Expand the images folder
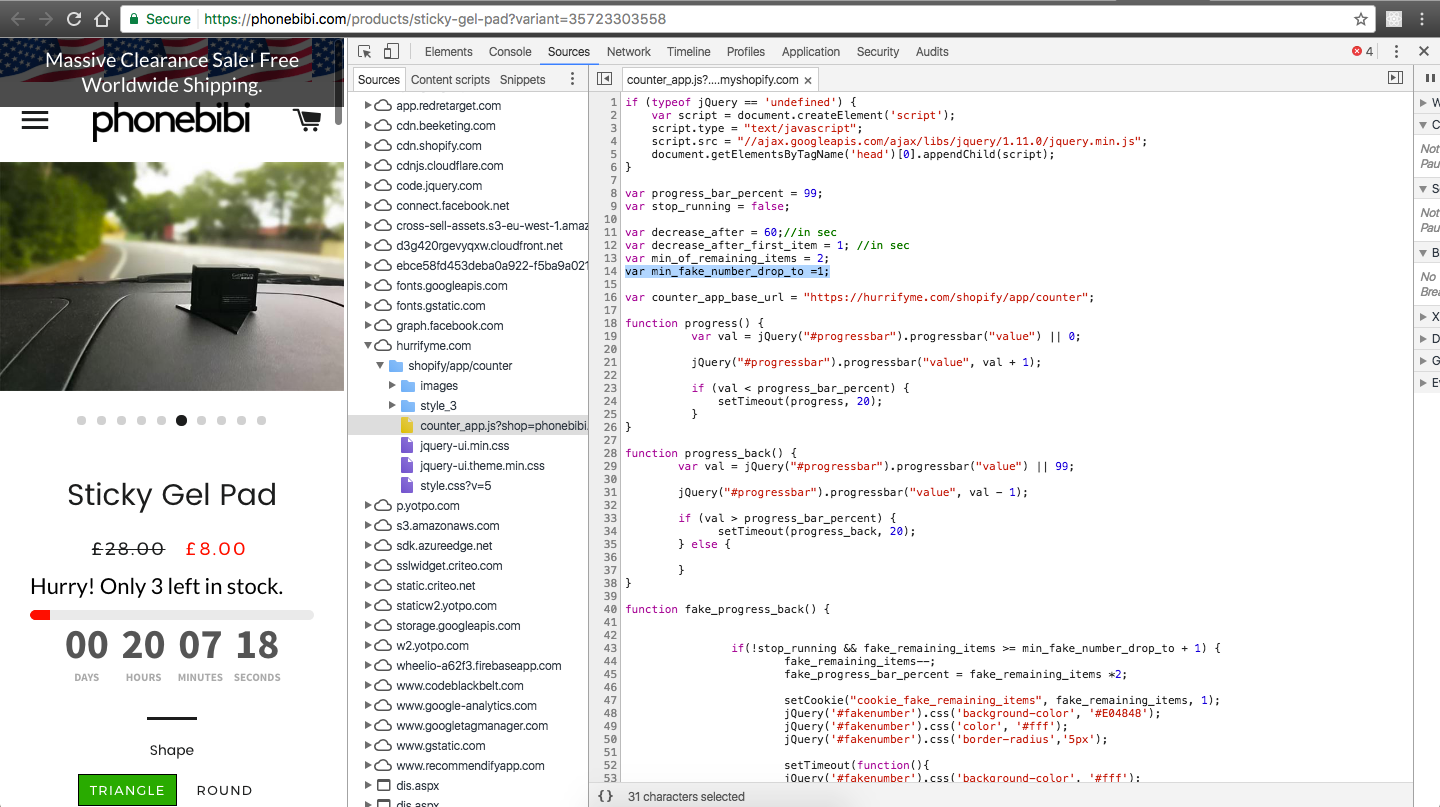Viewport: 1440px width, 807px height. click(x=392, y=386)
